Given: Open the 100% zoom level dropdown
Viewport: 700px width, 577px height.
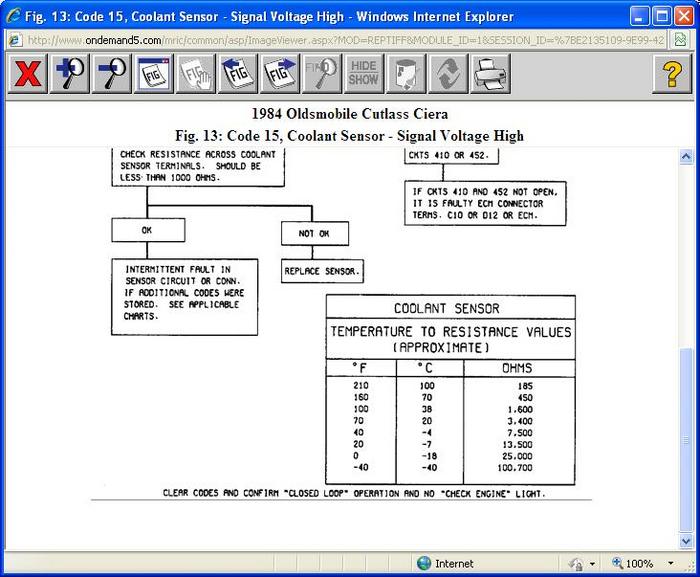Looking at the screenshot, I should click(x=671, y=564).
